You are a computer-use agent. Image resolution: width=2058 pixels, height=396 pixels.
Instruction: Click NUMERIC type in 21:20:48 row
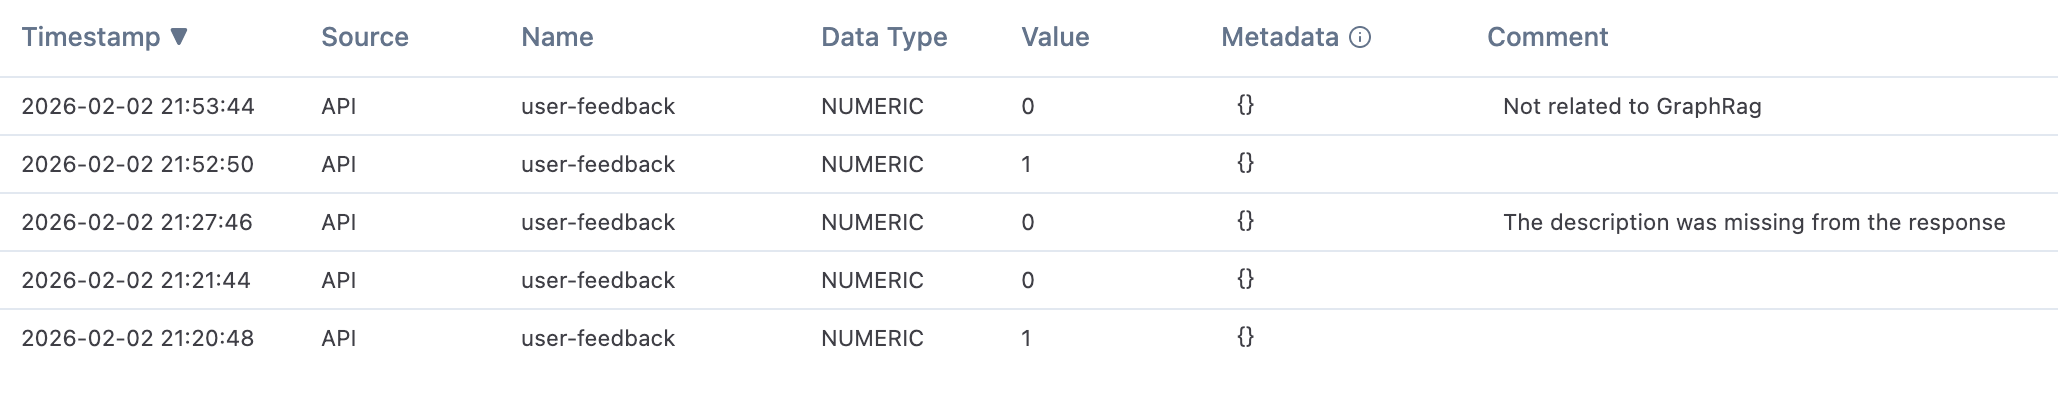point(872,338)
